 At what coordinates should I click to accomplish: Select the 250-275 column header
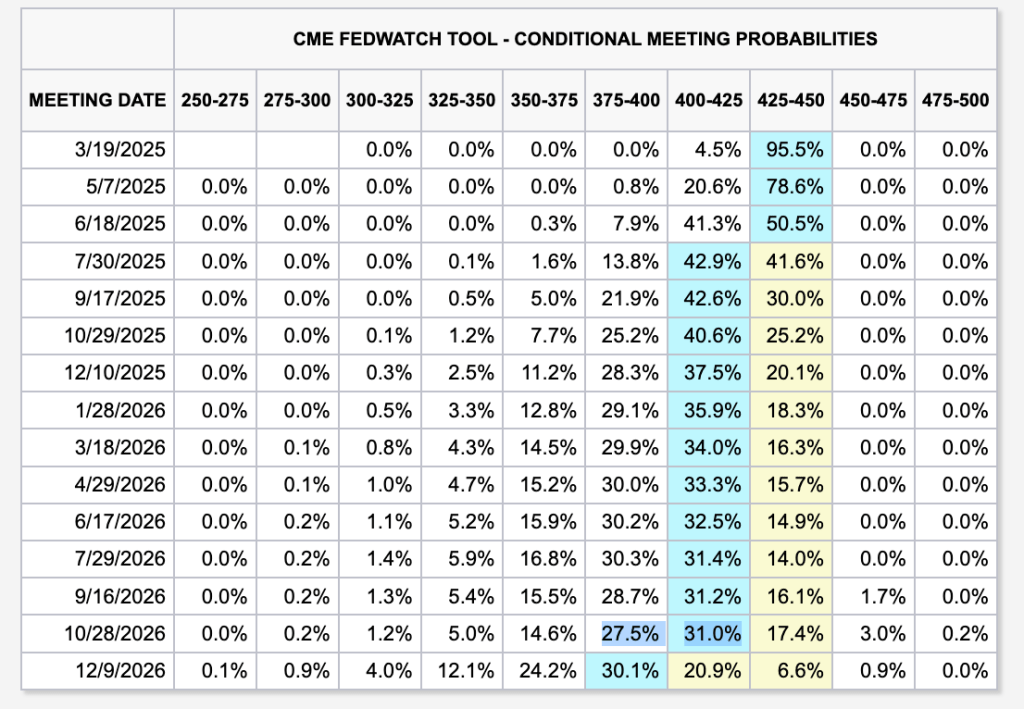[215, 100]
